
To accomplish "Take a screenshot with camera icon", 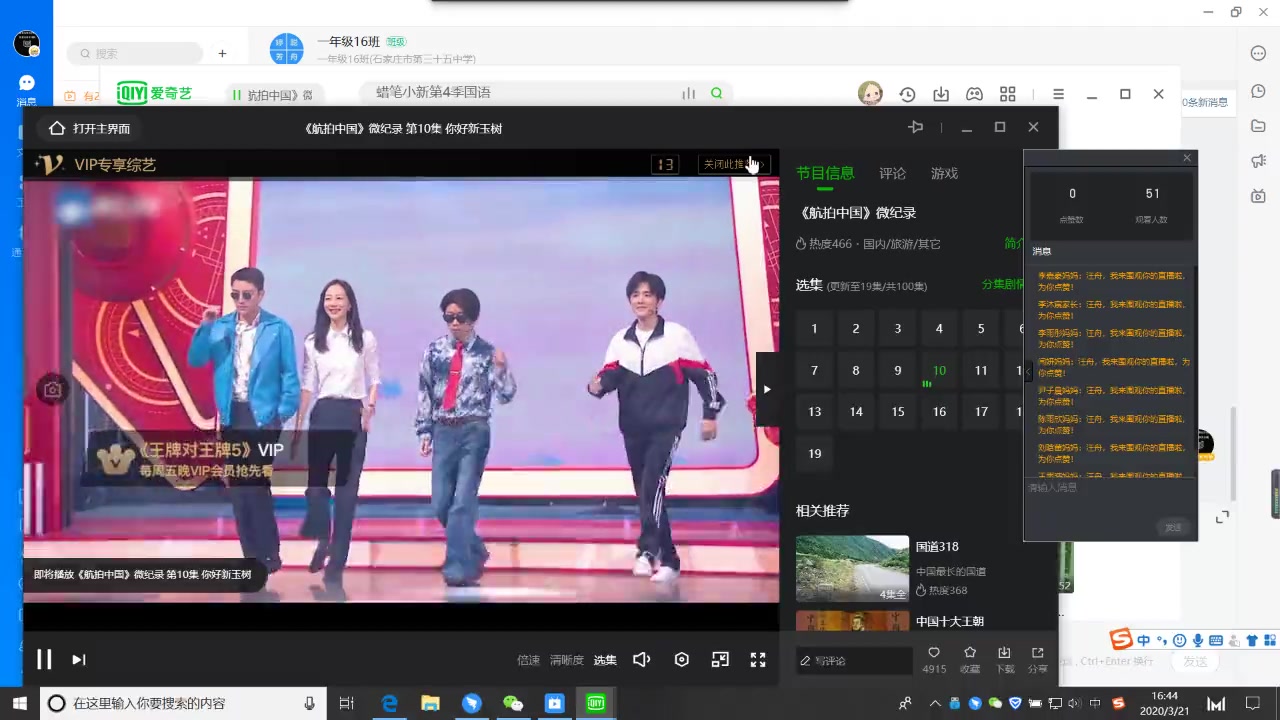I will tap(53, 390).
